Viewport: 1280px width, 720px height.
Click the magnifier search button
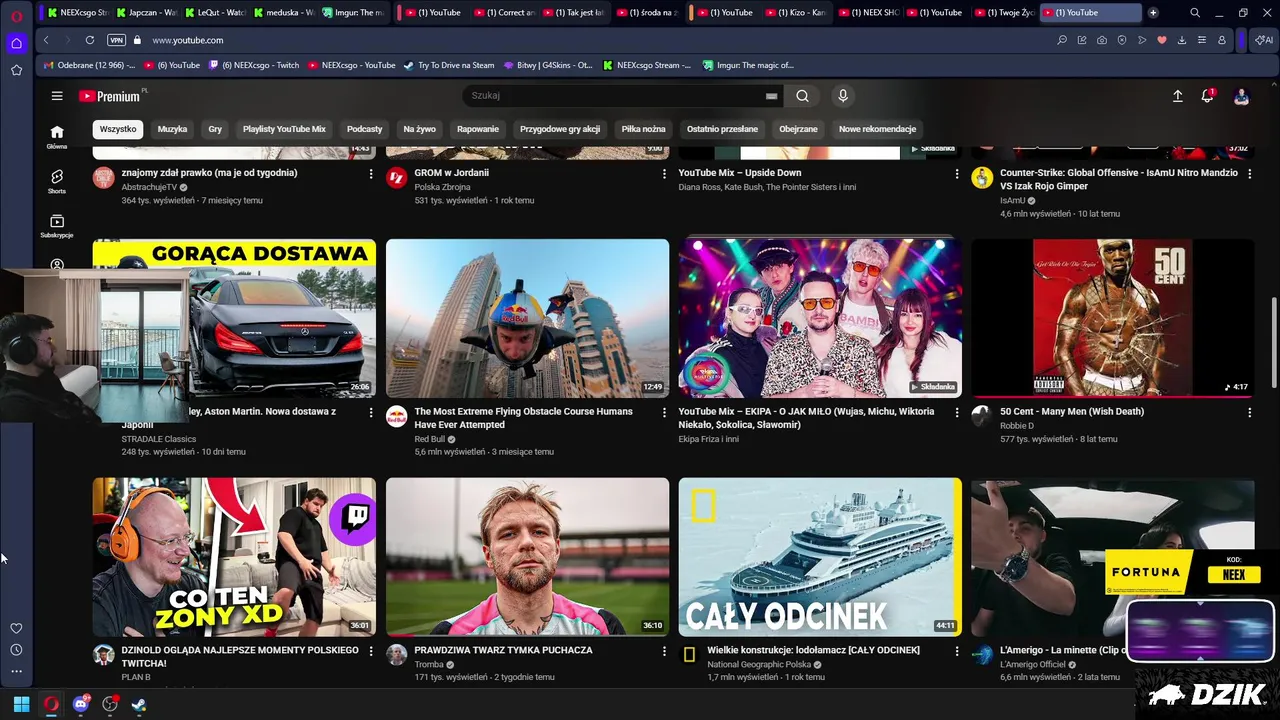802,96
